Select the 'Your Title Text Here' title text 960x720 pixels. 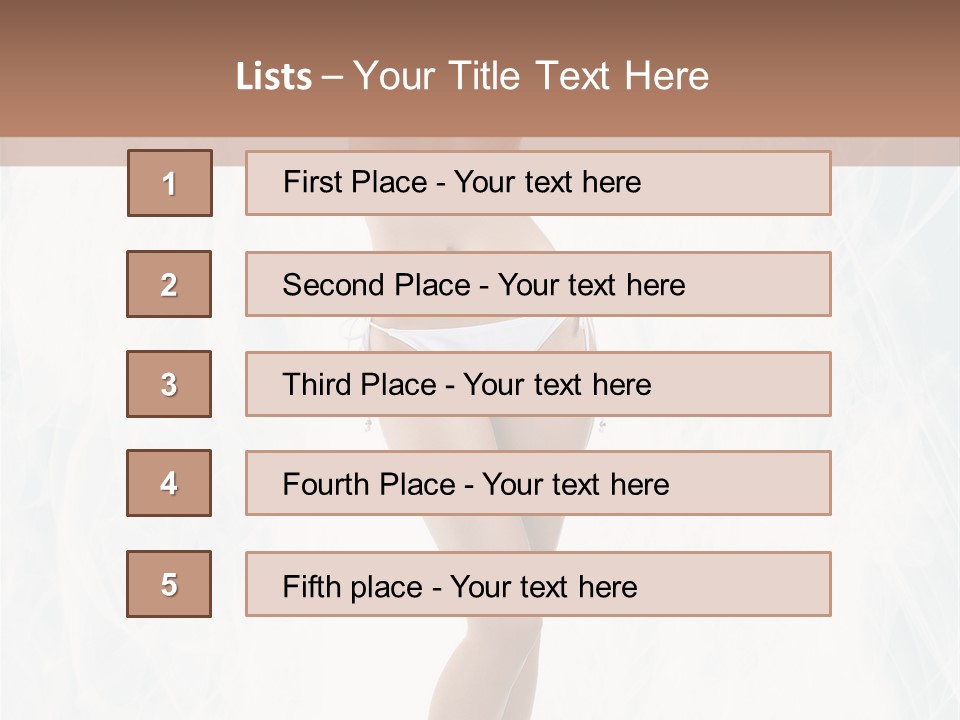click(531, 76)
